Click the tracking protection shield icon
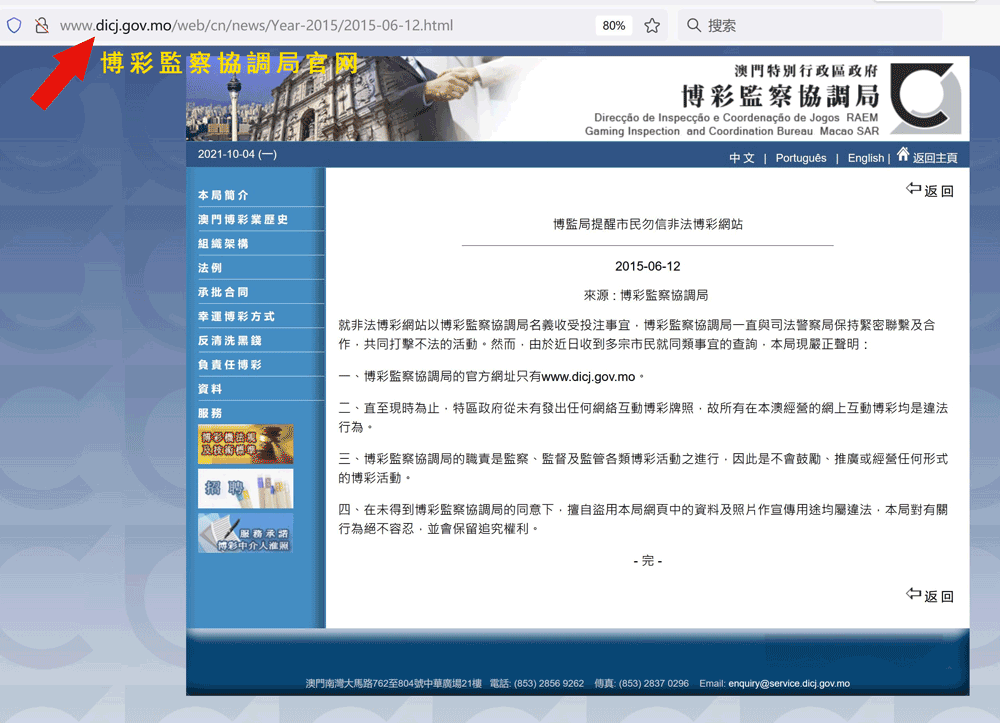 pos(14,26)
